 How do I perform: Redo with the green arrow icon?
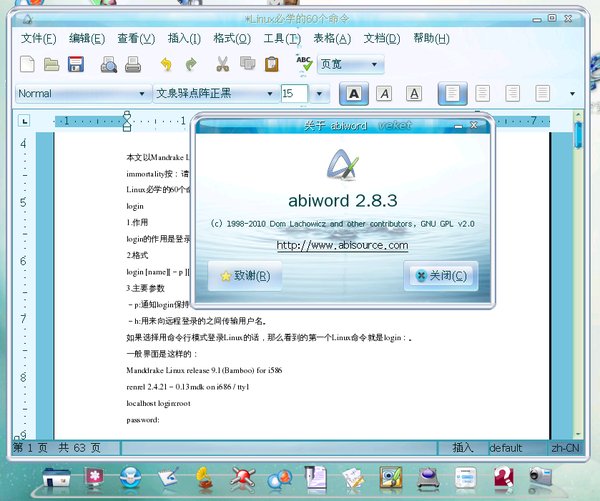click(191, 64)
